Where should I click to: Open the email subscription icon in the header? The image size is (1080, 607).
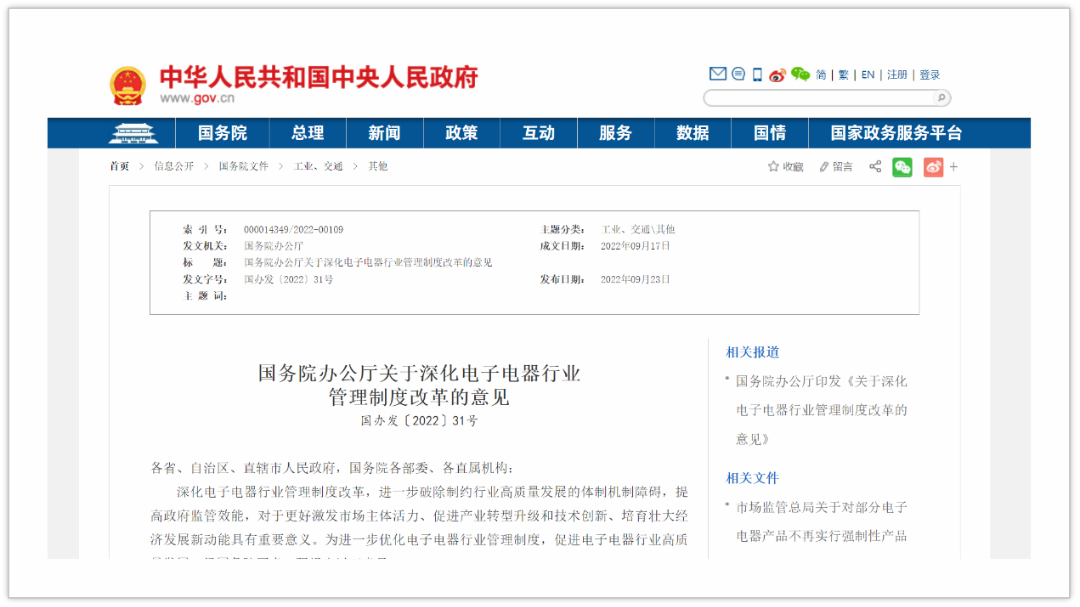(x=717, y=73)
